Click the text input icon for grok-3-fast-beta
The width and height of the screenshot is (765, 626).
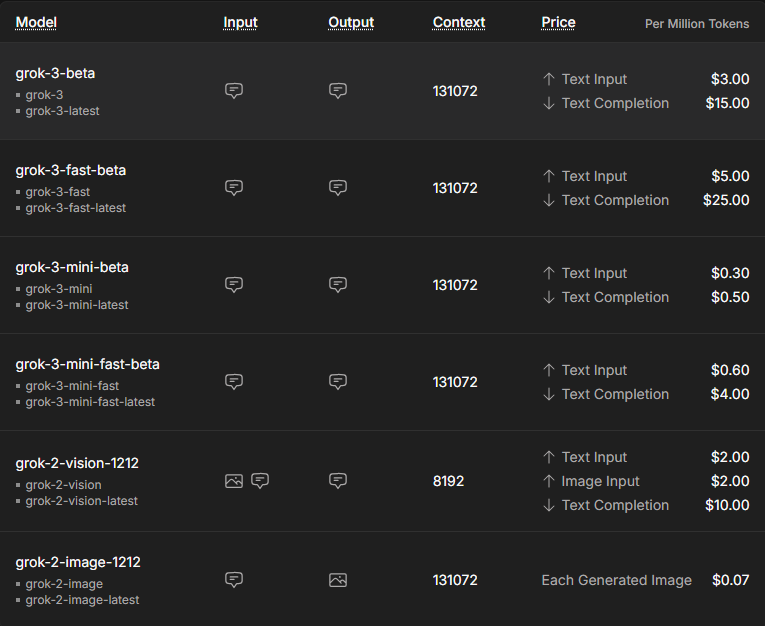coord(234,188)
